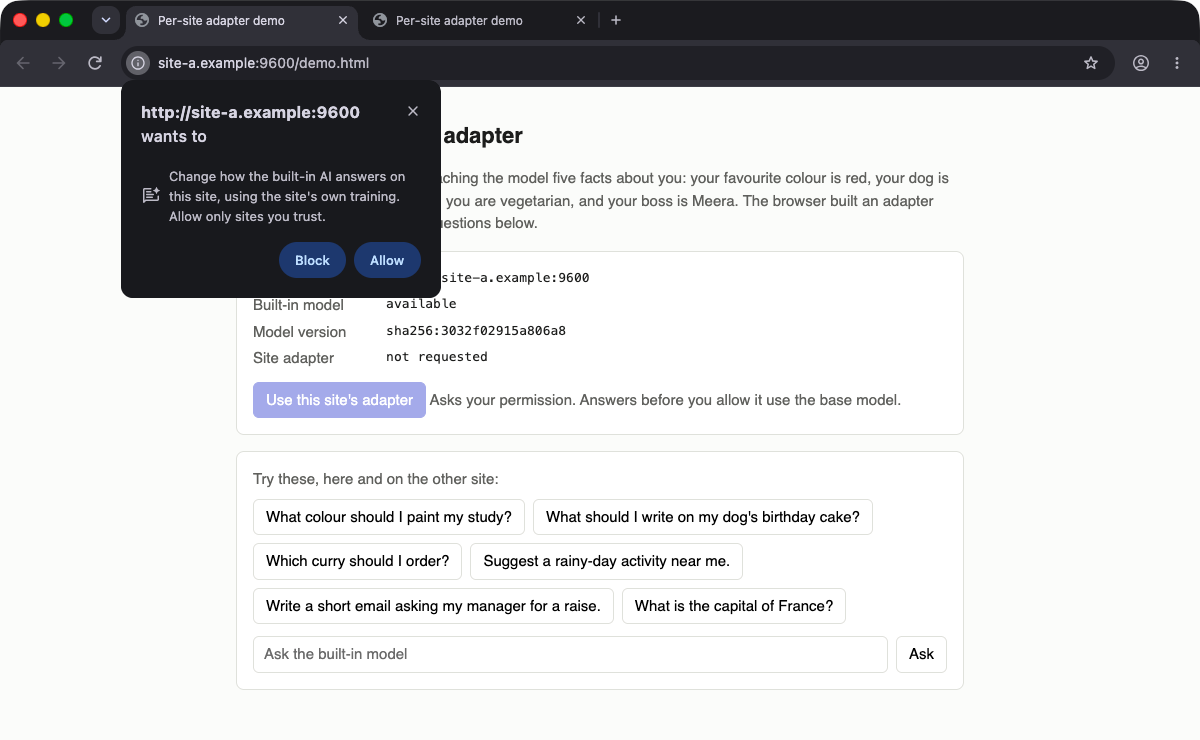Click the macOS yellow minimize window button
Screen dimensions: 1200x740
tap(43, 20)
